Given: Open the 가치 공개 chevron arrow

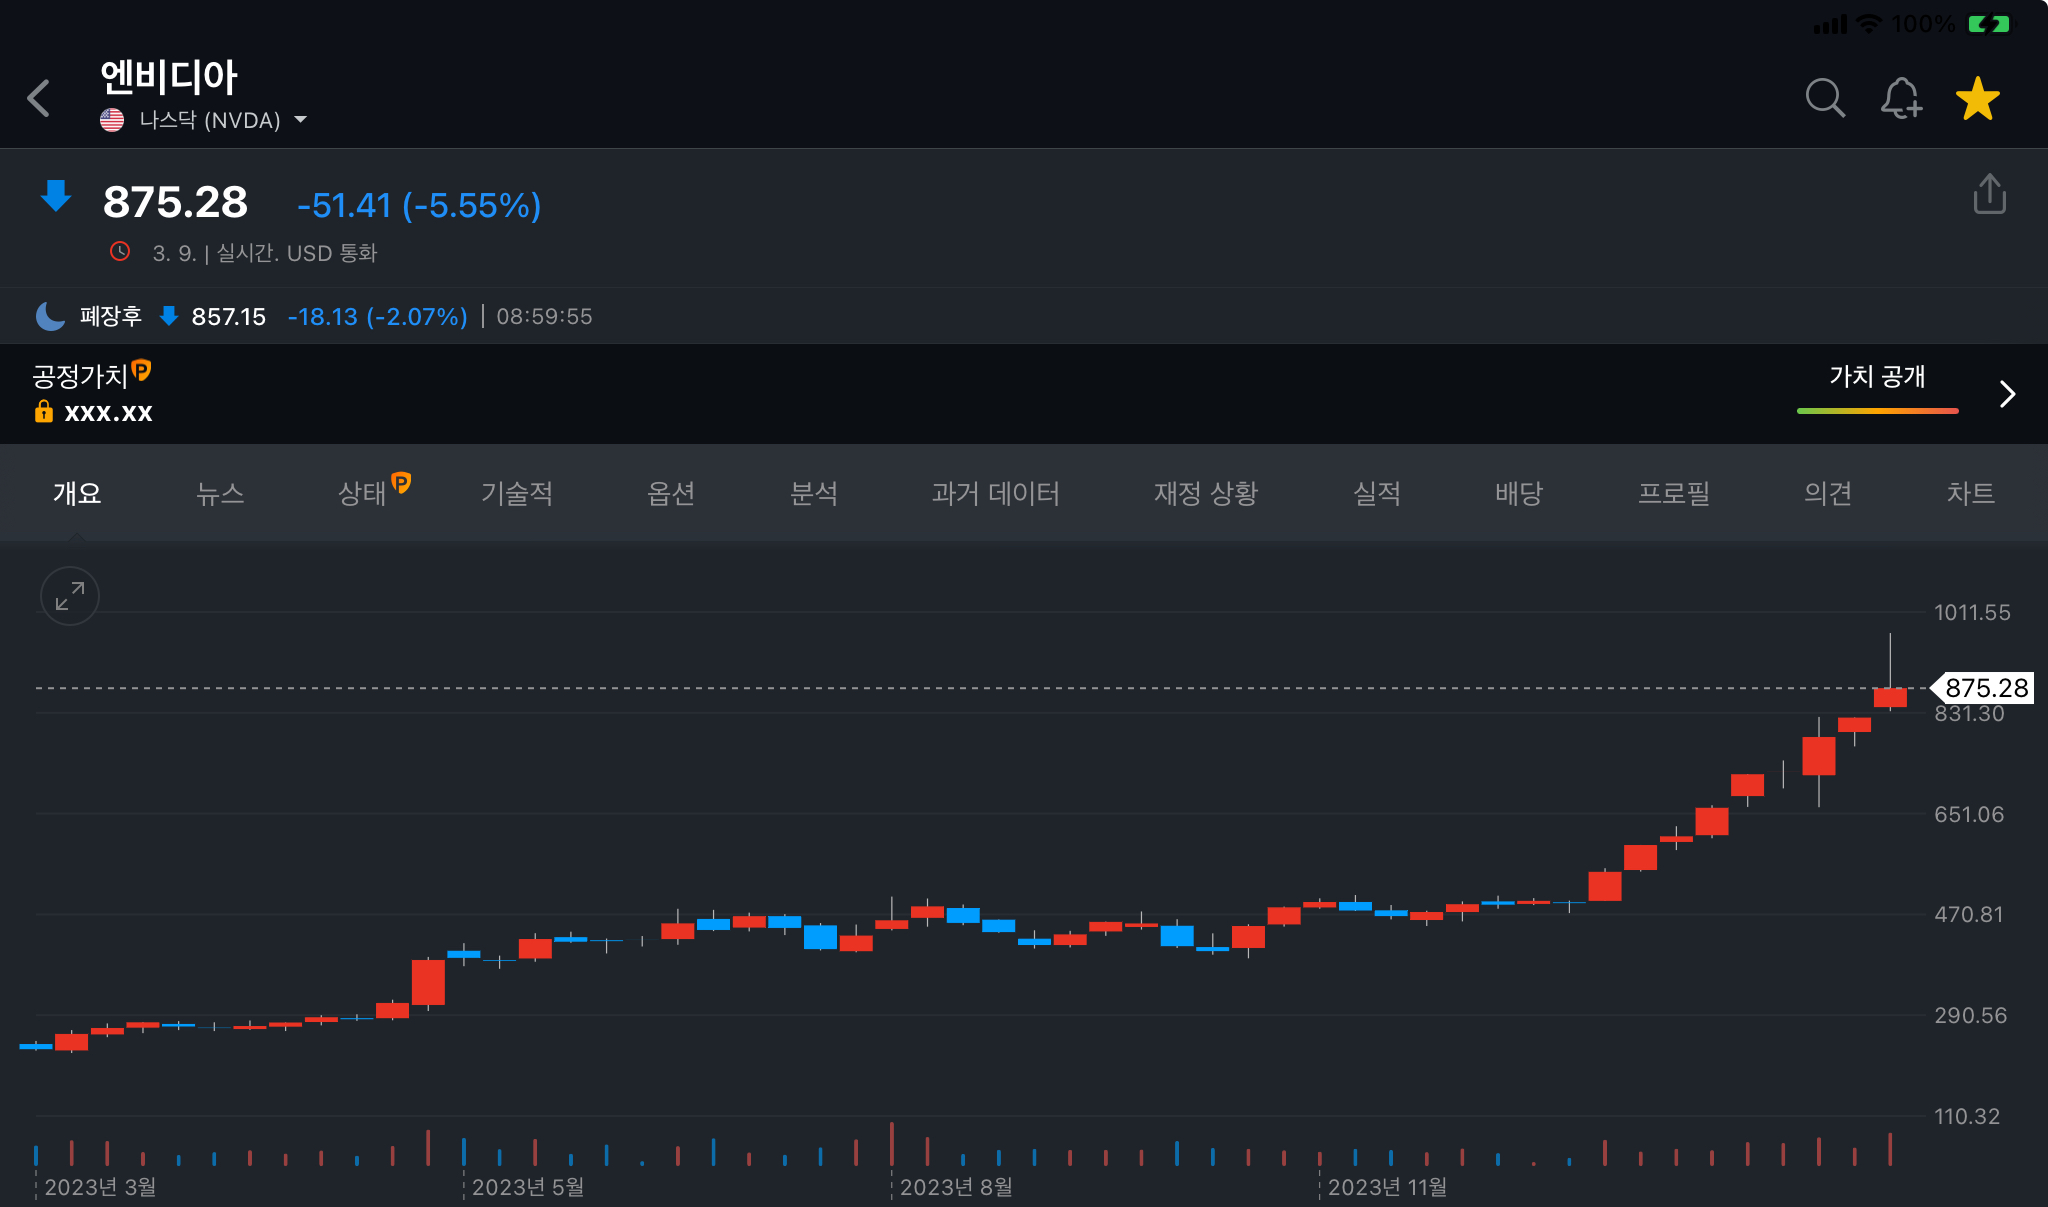Looking at the screenshot, I should [2006, 394].
